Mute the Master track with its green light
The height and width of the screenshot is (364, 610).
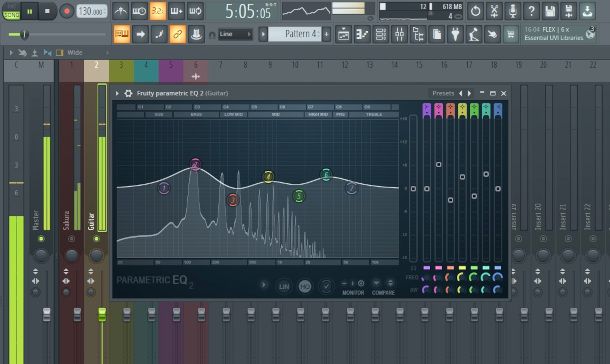pyautogui.click(x=41, y=238)
